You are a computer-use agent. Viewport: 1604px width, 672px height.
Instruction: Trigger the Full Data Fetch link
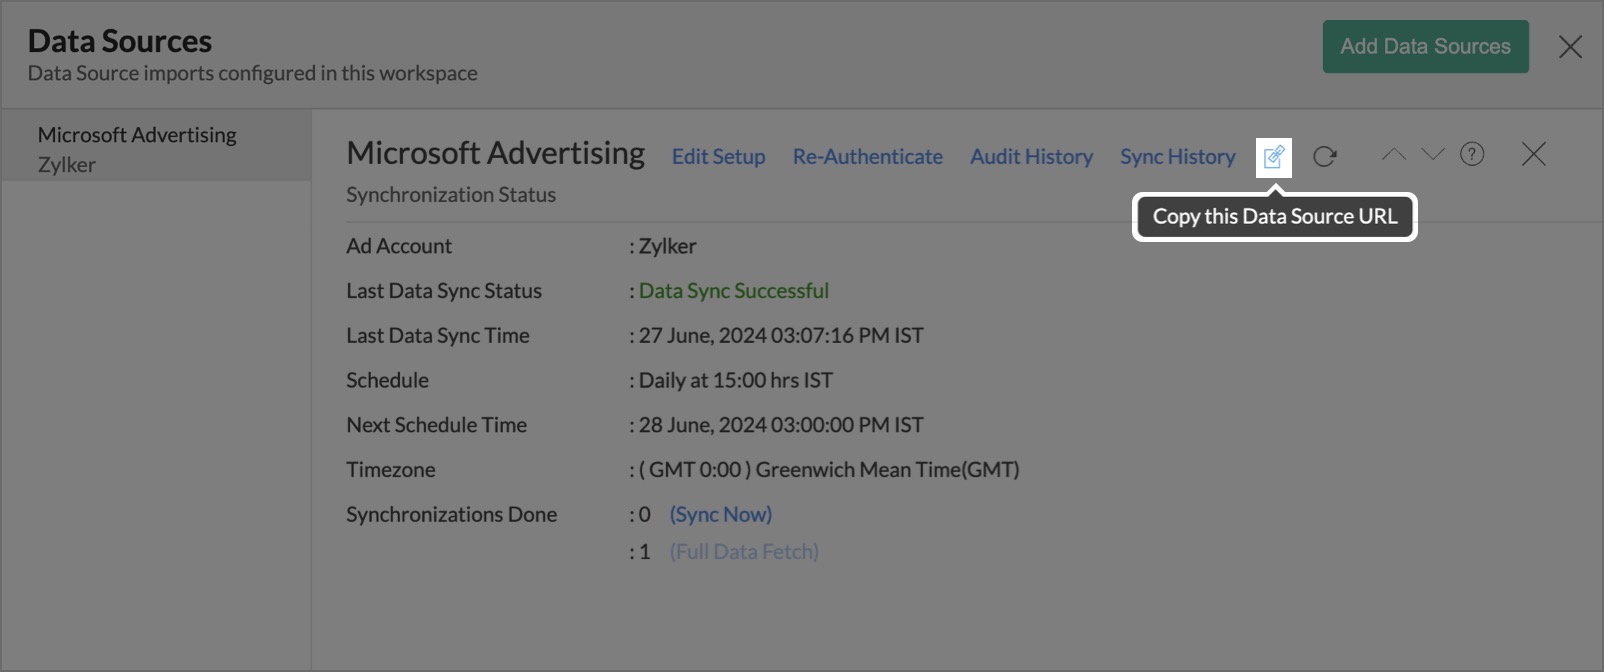pos(744,552)
